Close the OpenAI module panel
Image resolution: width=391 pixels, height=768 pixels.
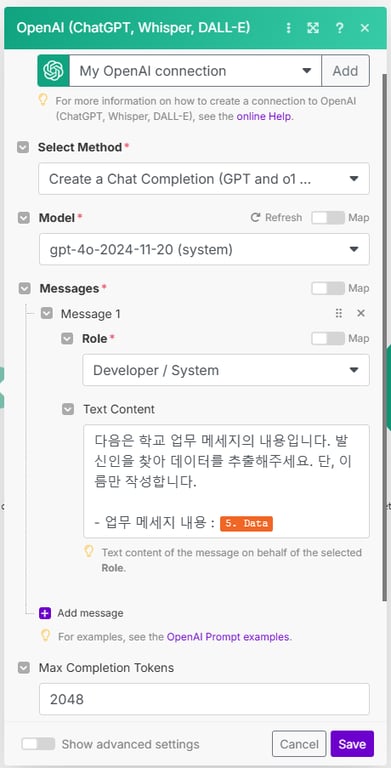365,28
